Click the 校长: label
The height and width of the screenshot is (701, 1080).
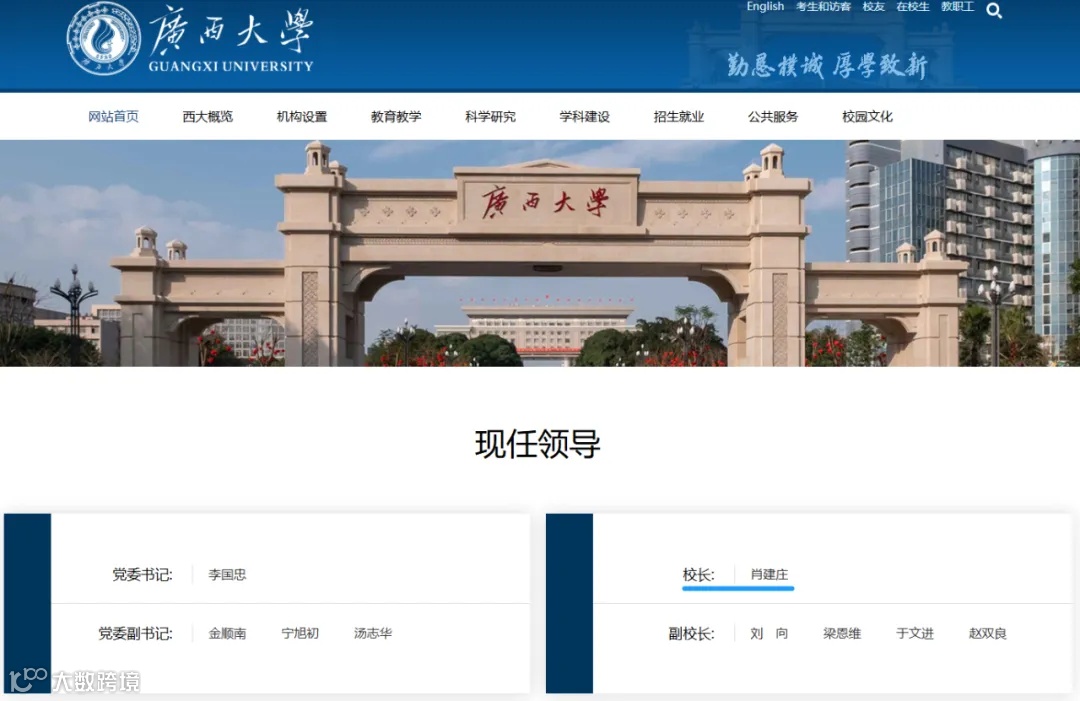[x=698, y=574]
